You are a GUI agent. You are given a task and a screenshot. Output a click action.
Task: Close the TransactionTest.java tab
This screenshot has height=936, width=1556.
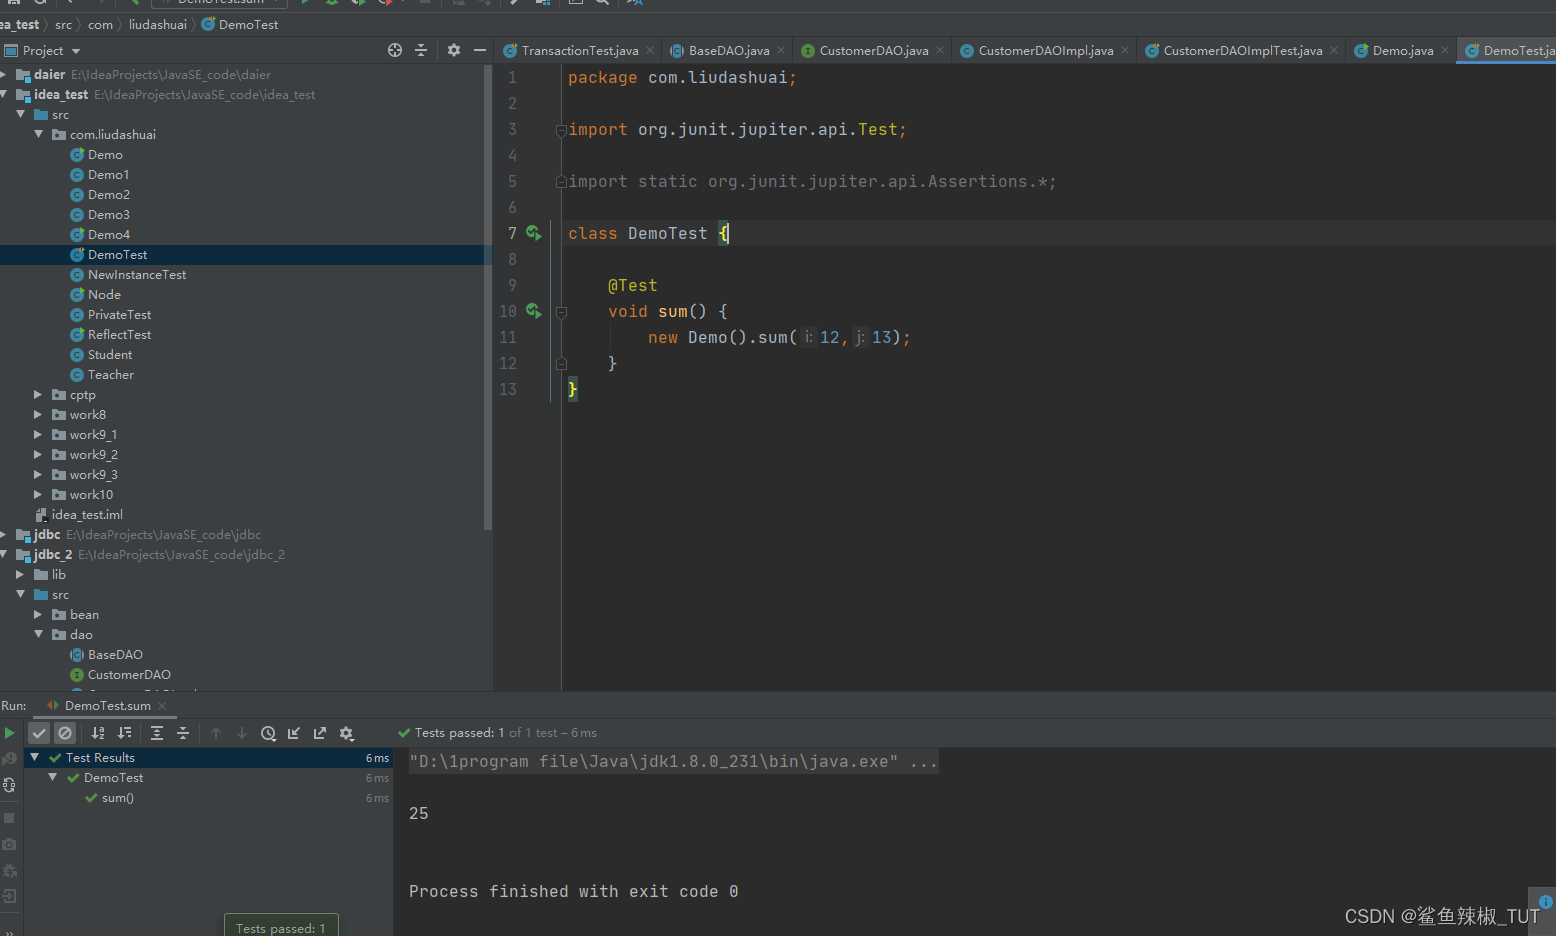[650, 50]
